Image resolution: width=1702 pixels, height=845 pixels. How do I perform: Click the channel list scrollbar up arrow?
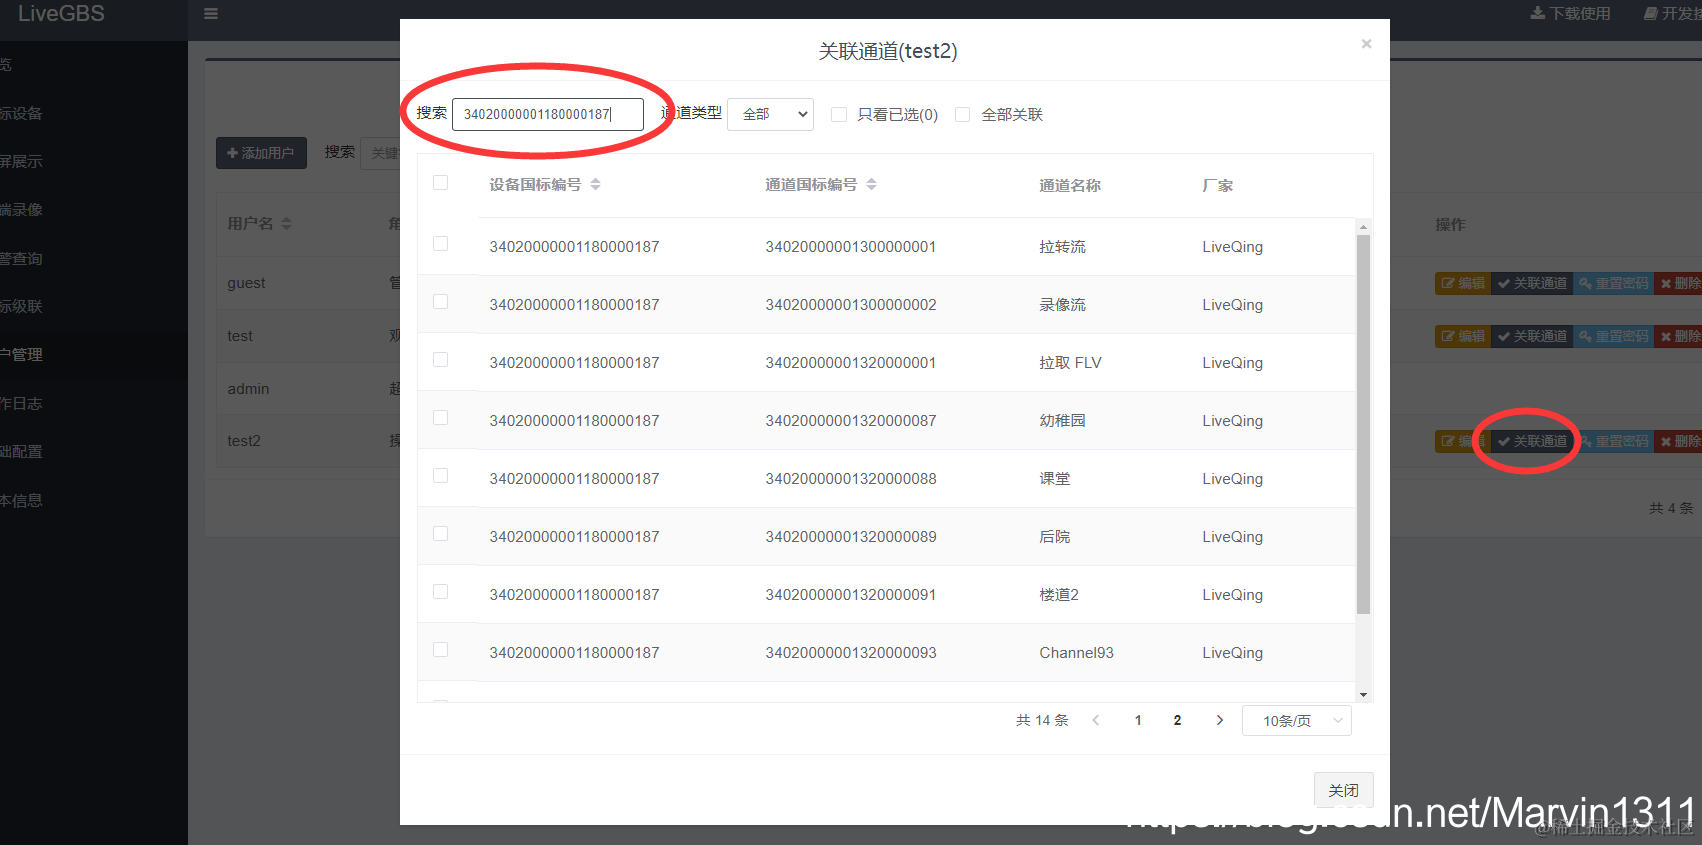[x=1363, y=227]
